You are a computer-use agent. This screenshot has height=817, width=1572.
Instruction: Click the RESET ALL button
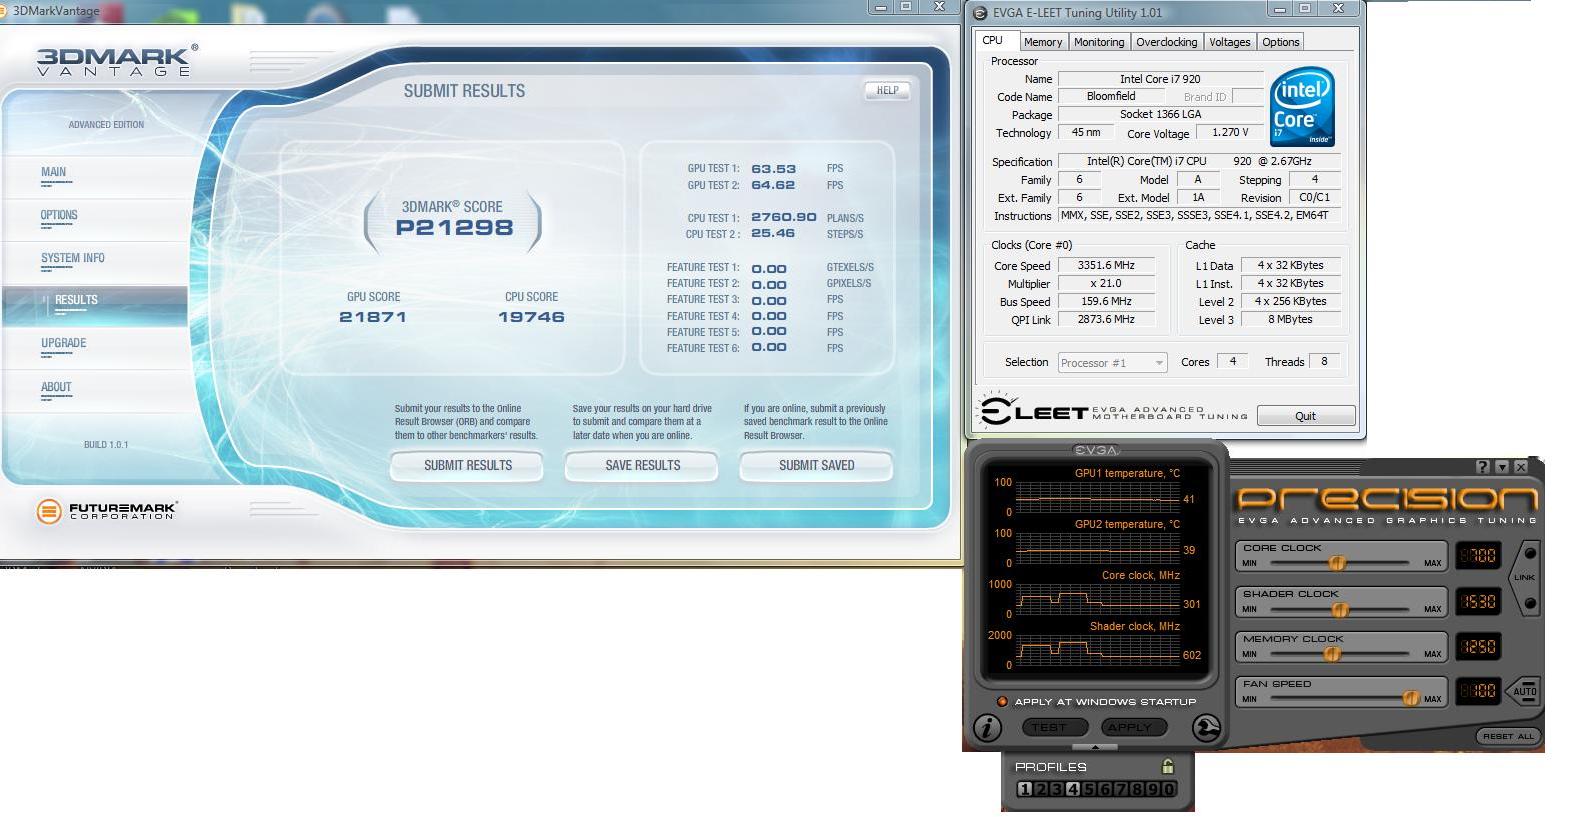[x=1508, y=736]
